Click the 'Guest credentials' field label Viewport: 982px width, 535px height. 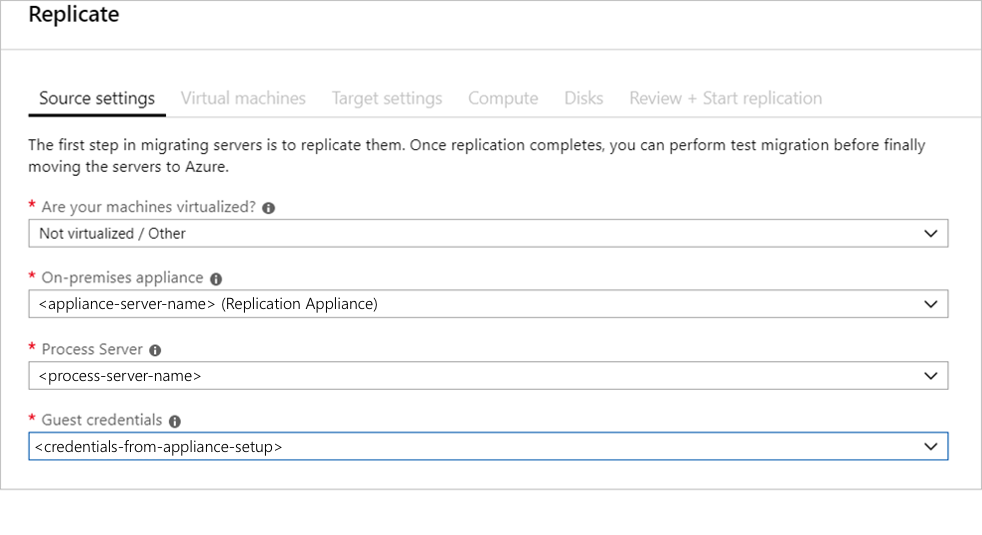click(x=102, y=421)
